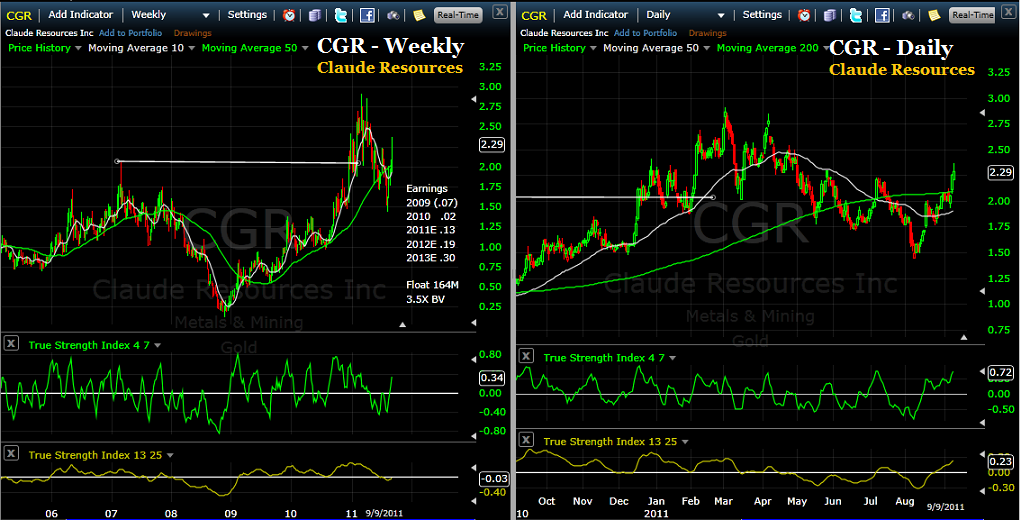Click the 2.29 price label on Weekly chart
Screen dimensions: 1021x520
[x=492, y=144]
